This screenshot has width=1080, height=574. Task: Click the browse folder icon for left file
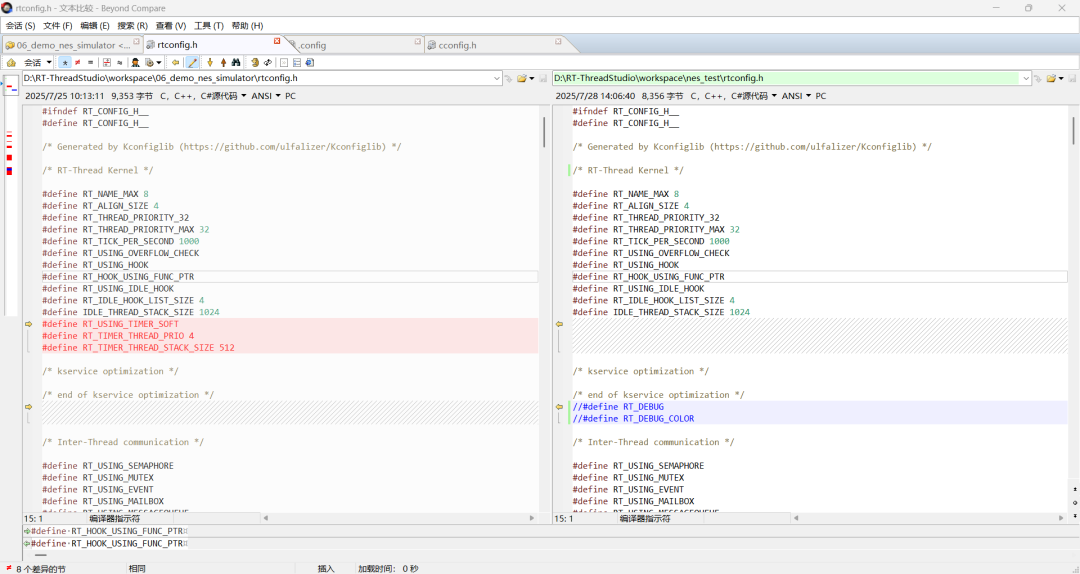[x=523, y=78]
